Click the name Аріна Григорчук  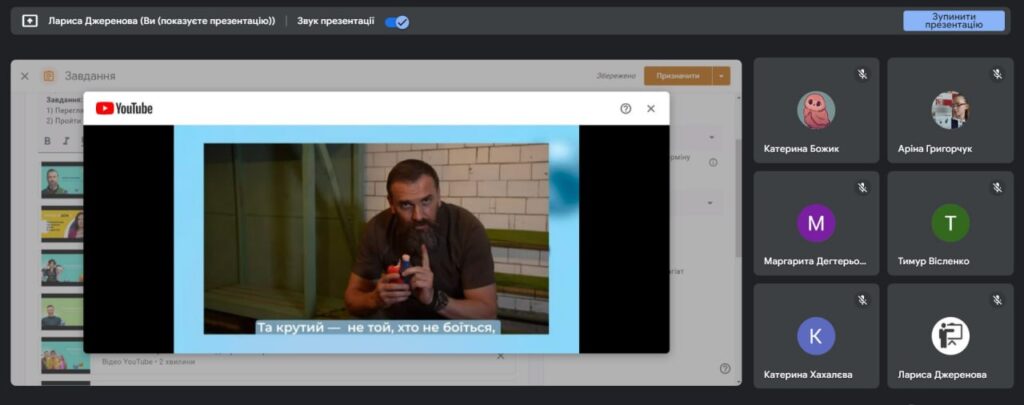(935, 149)
